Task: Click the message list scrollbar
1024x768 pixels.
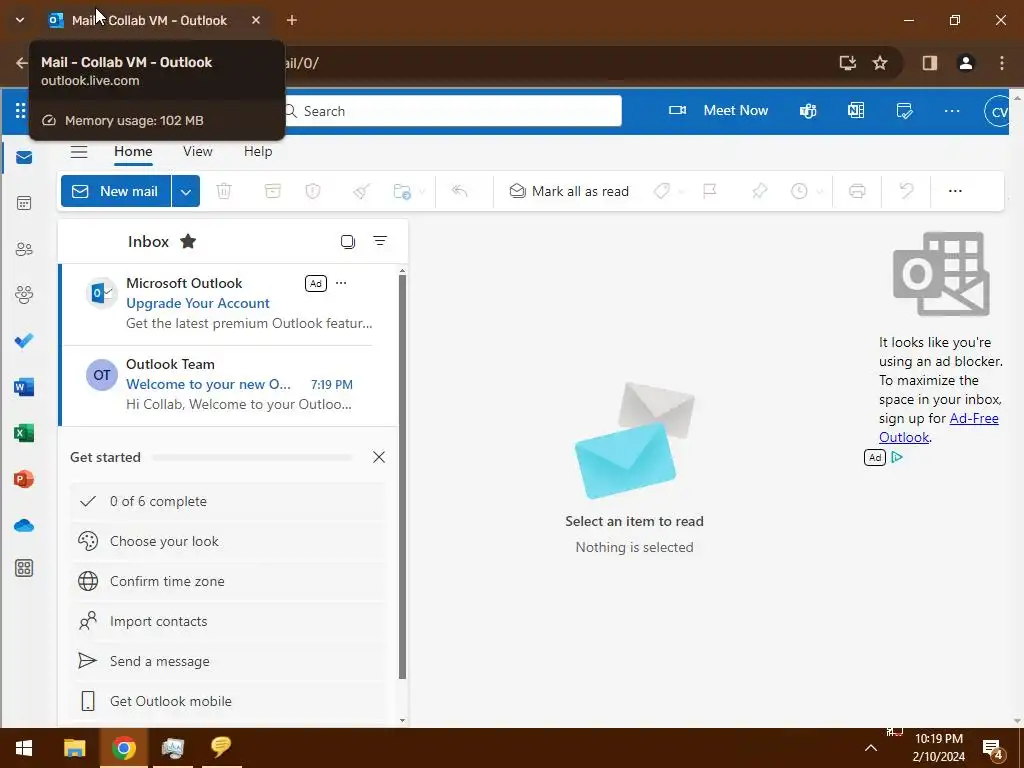Action: coord(402,477)
